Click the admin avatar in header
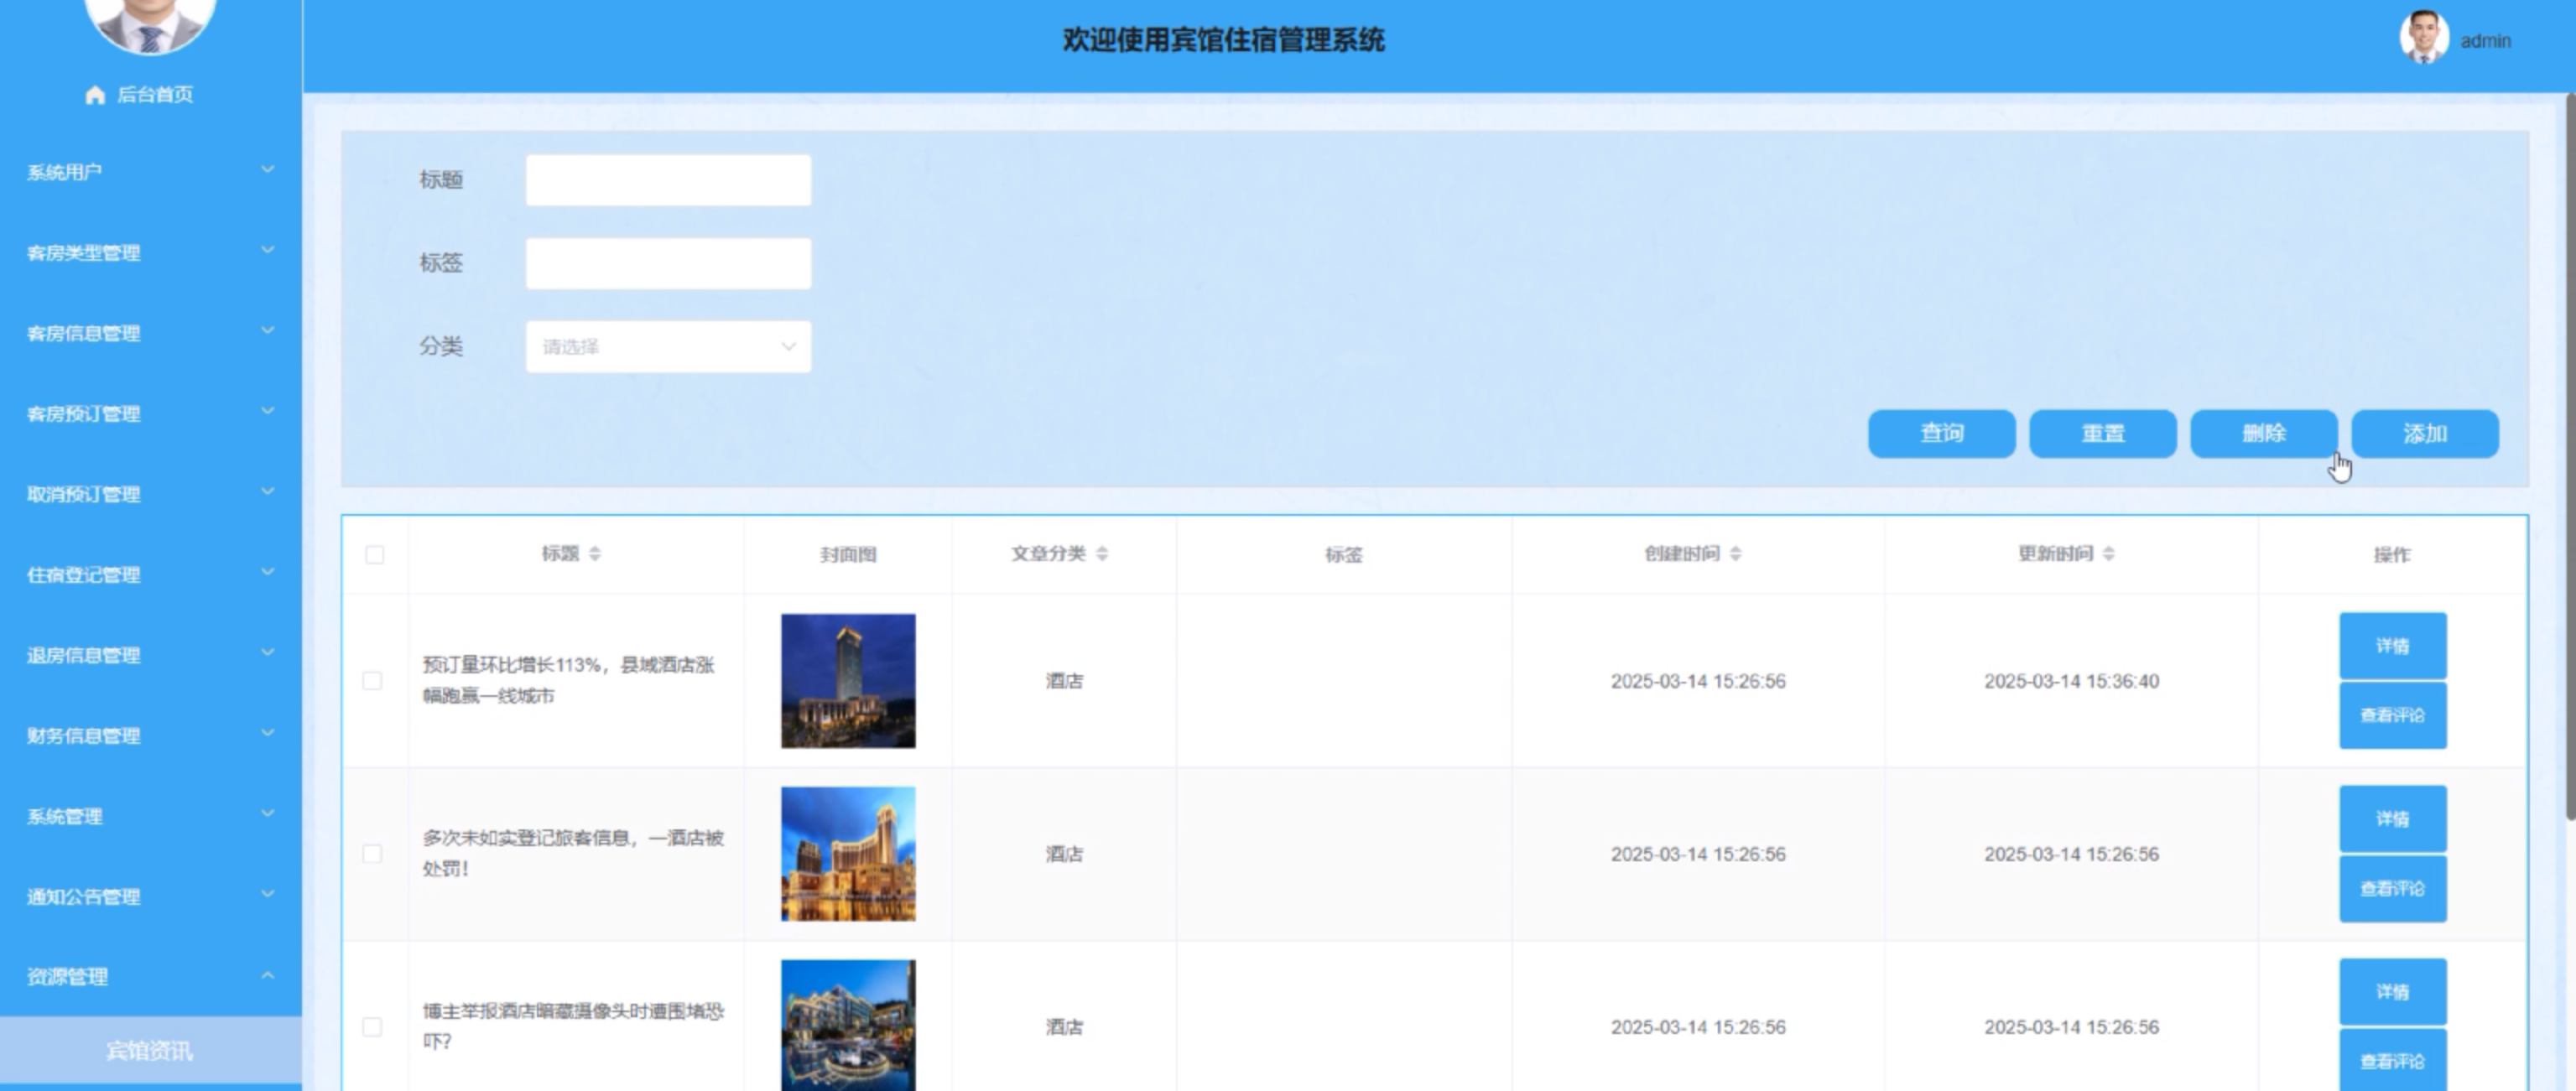 [x=2423, y=38]
